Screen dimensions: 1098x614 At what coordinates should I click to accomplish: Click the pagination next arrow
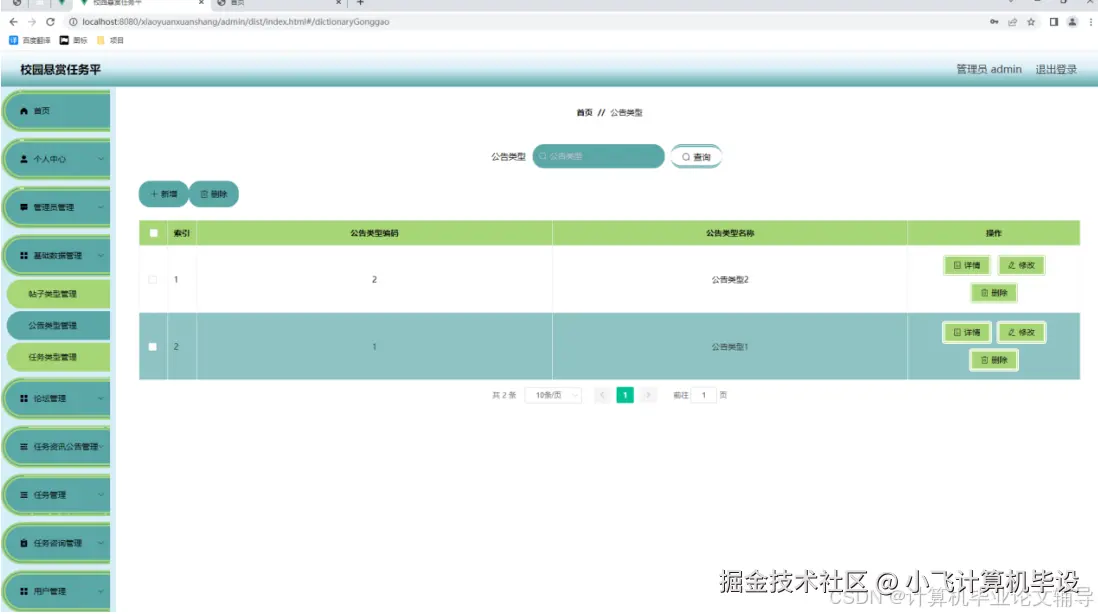(x=648, y=396)
